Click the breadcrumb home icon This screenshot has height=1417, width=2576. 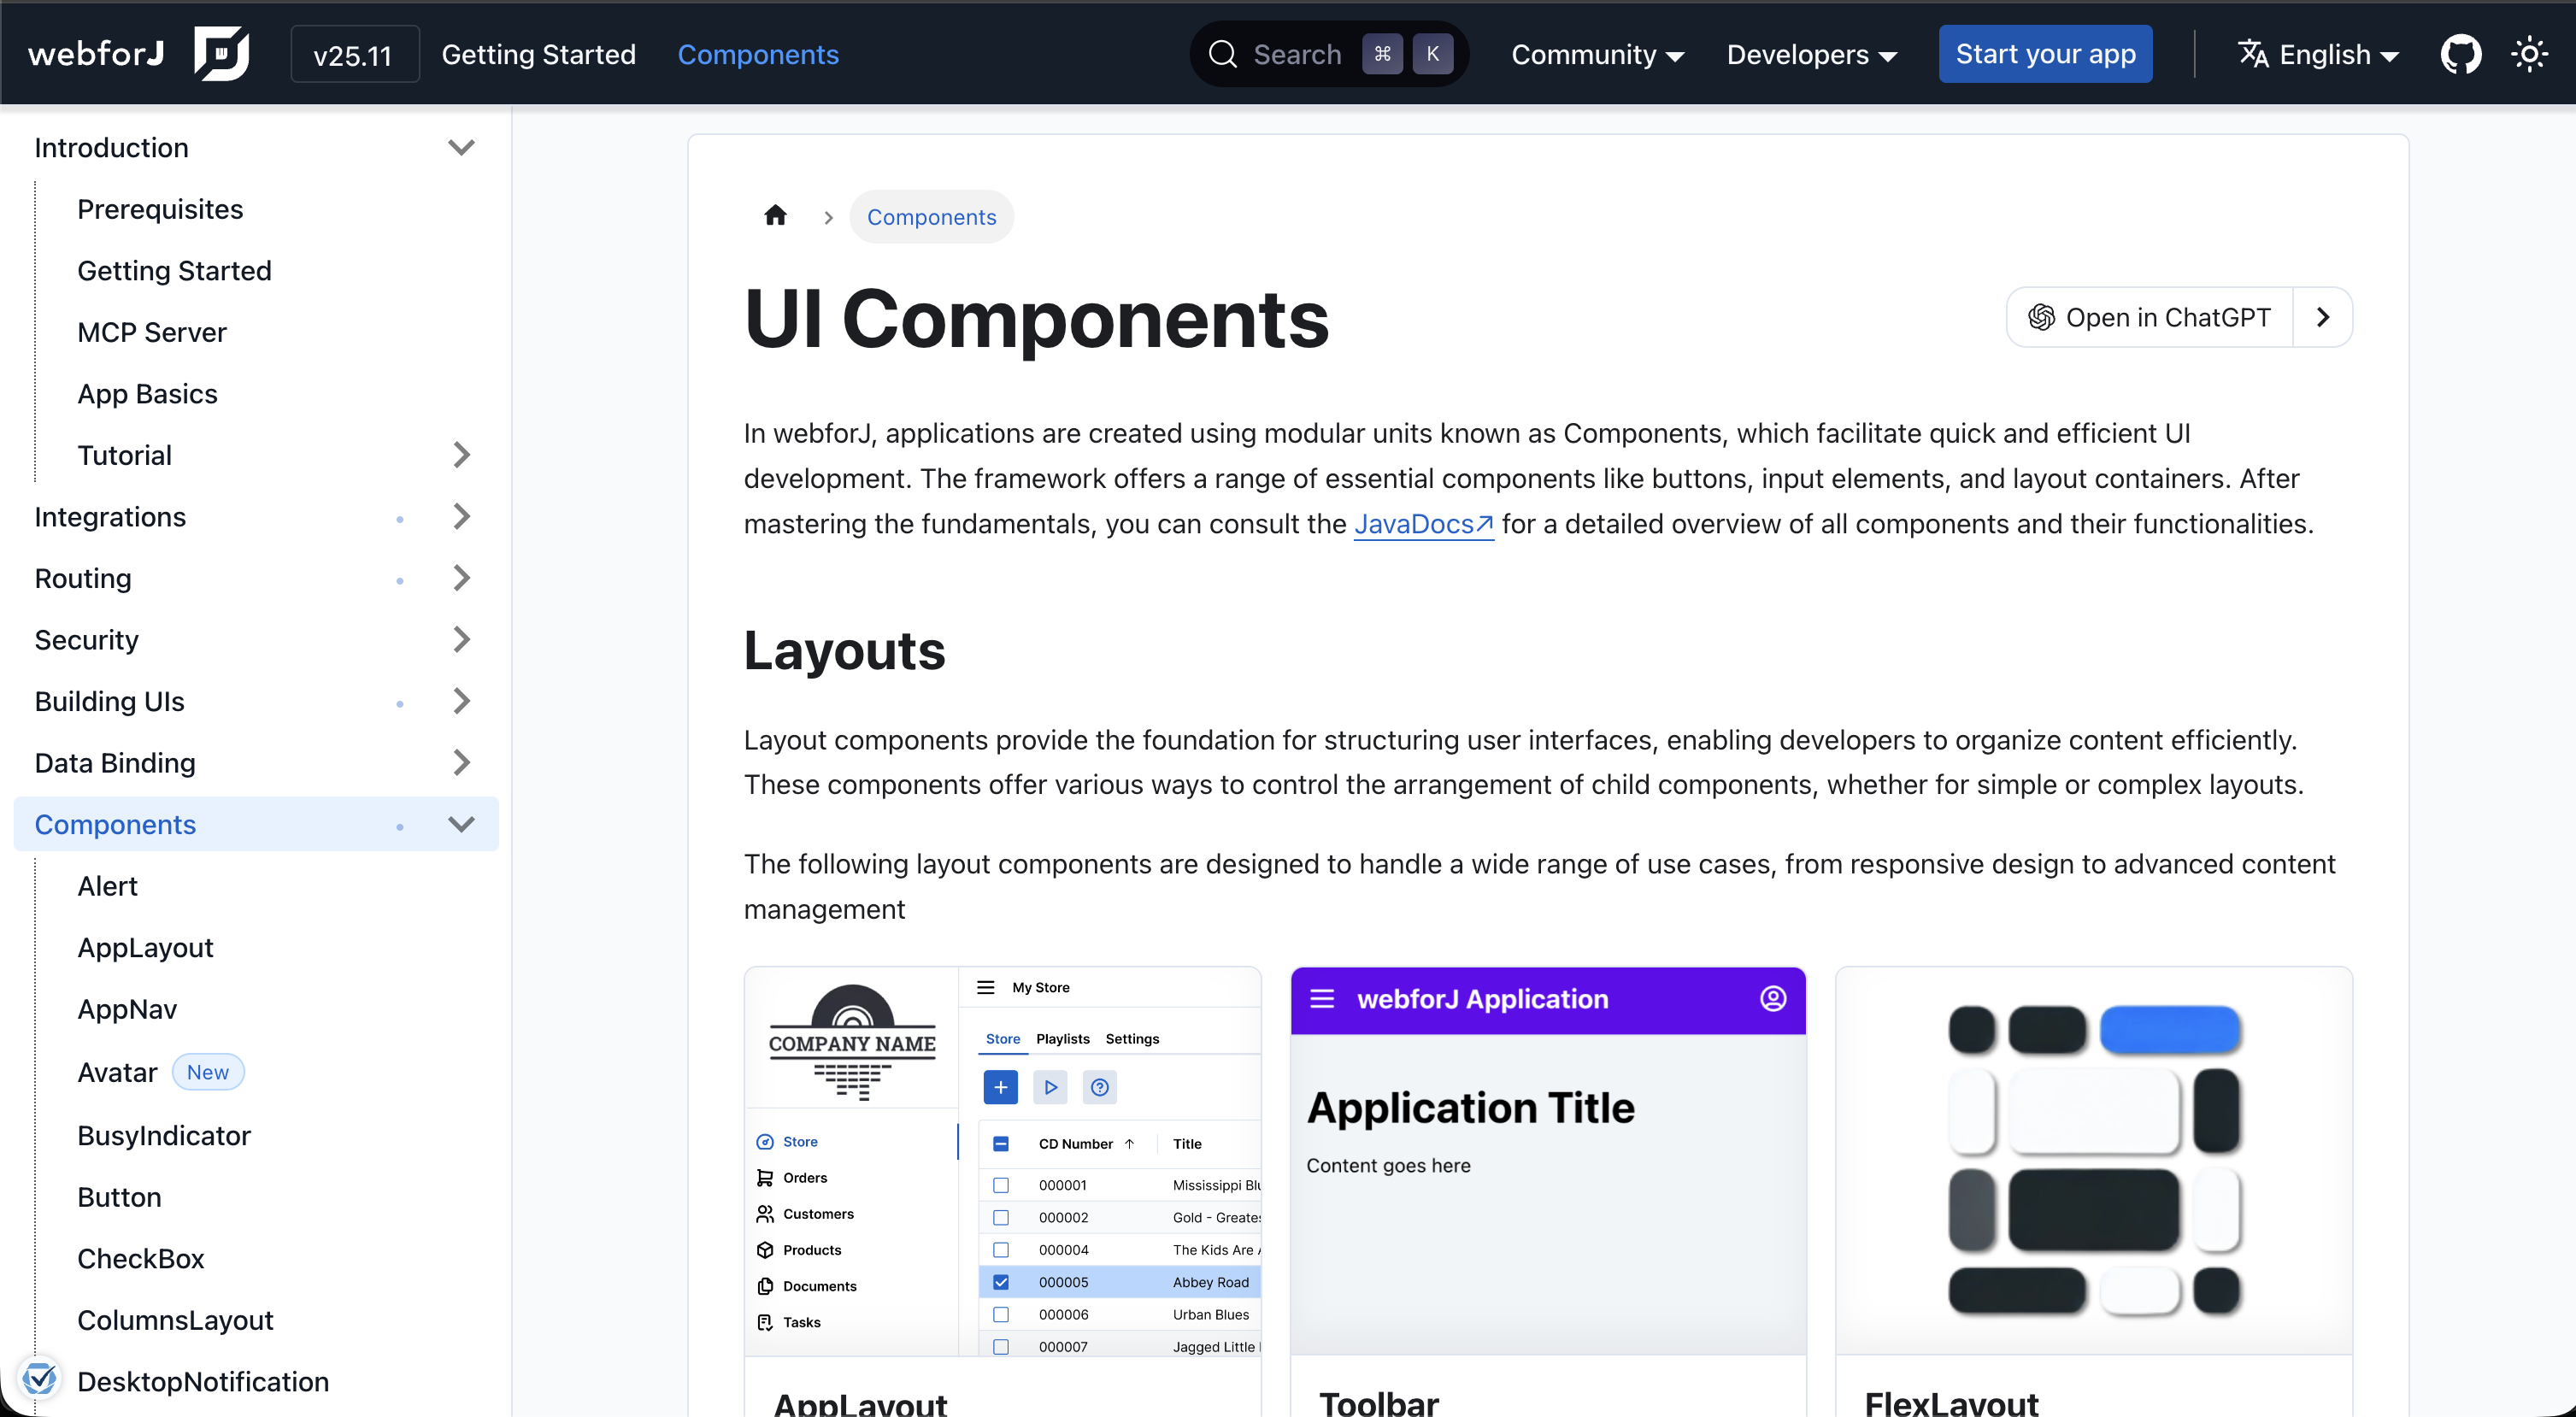click(x=775, y=216)
